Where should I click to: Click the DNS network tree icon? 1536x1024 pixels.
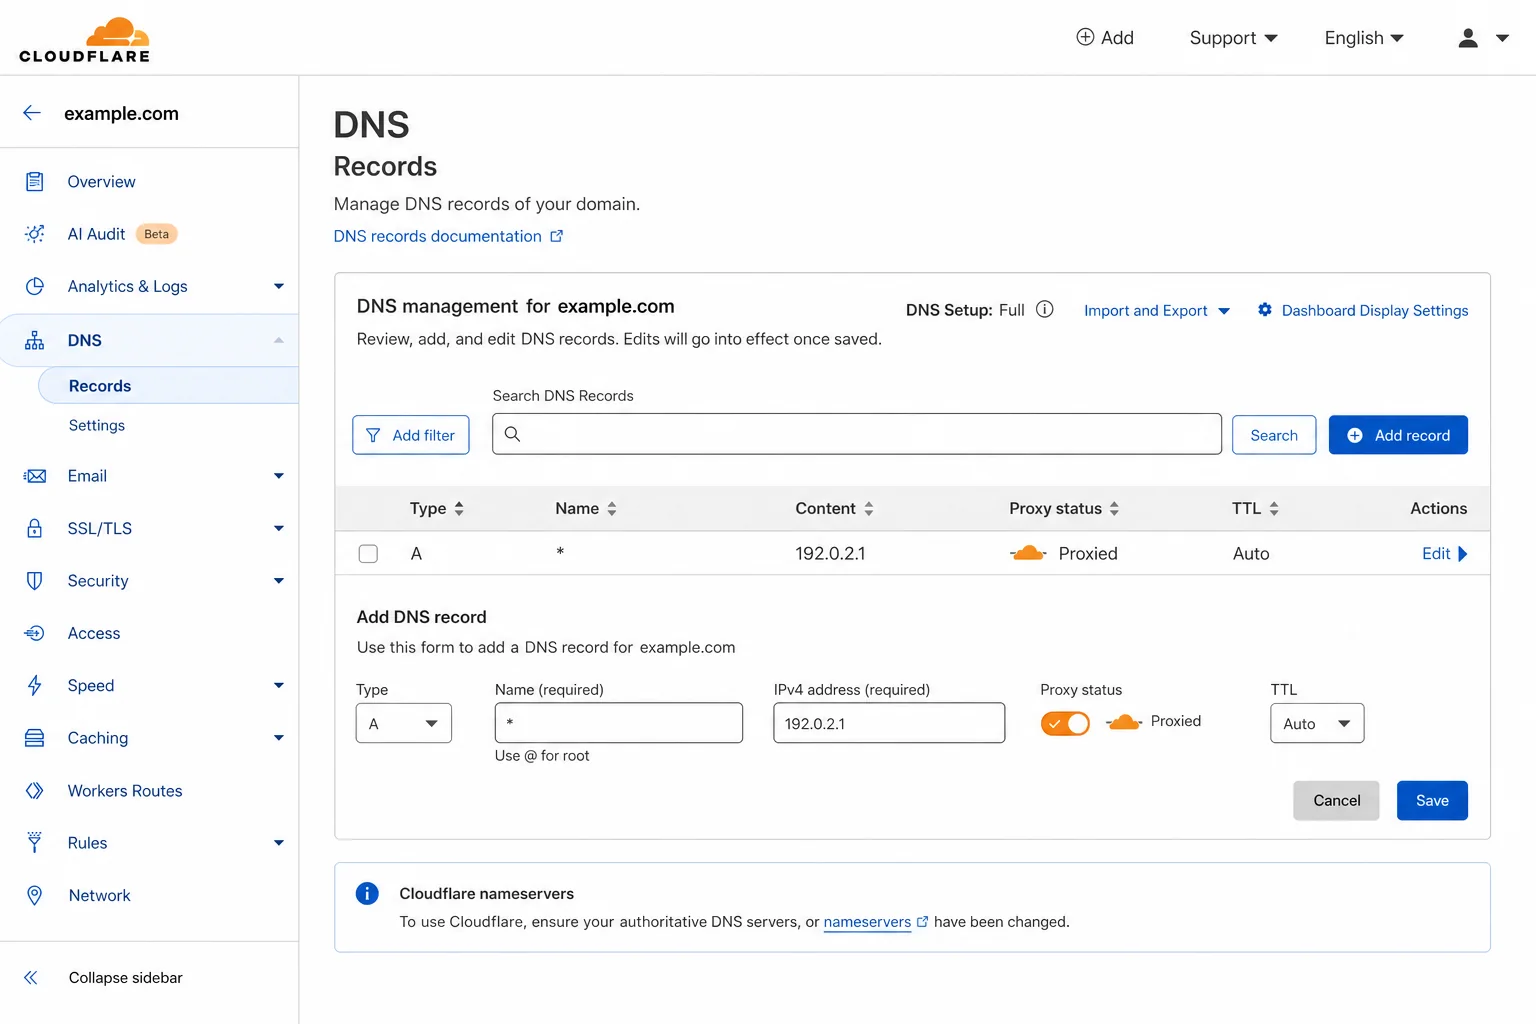tap(35, 340)
